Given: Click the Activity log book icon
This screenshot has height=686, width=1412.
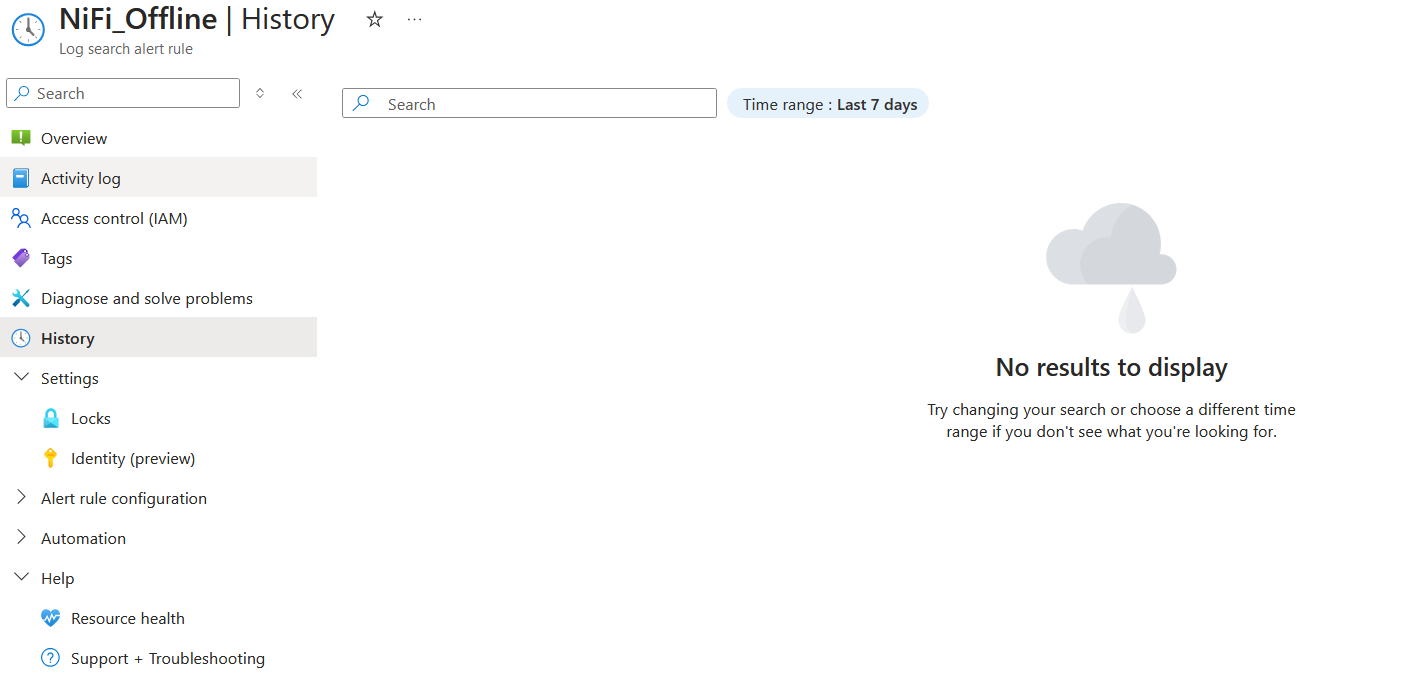Looking at the screenshot, I should point(21,178).
